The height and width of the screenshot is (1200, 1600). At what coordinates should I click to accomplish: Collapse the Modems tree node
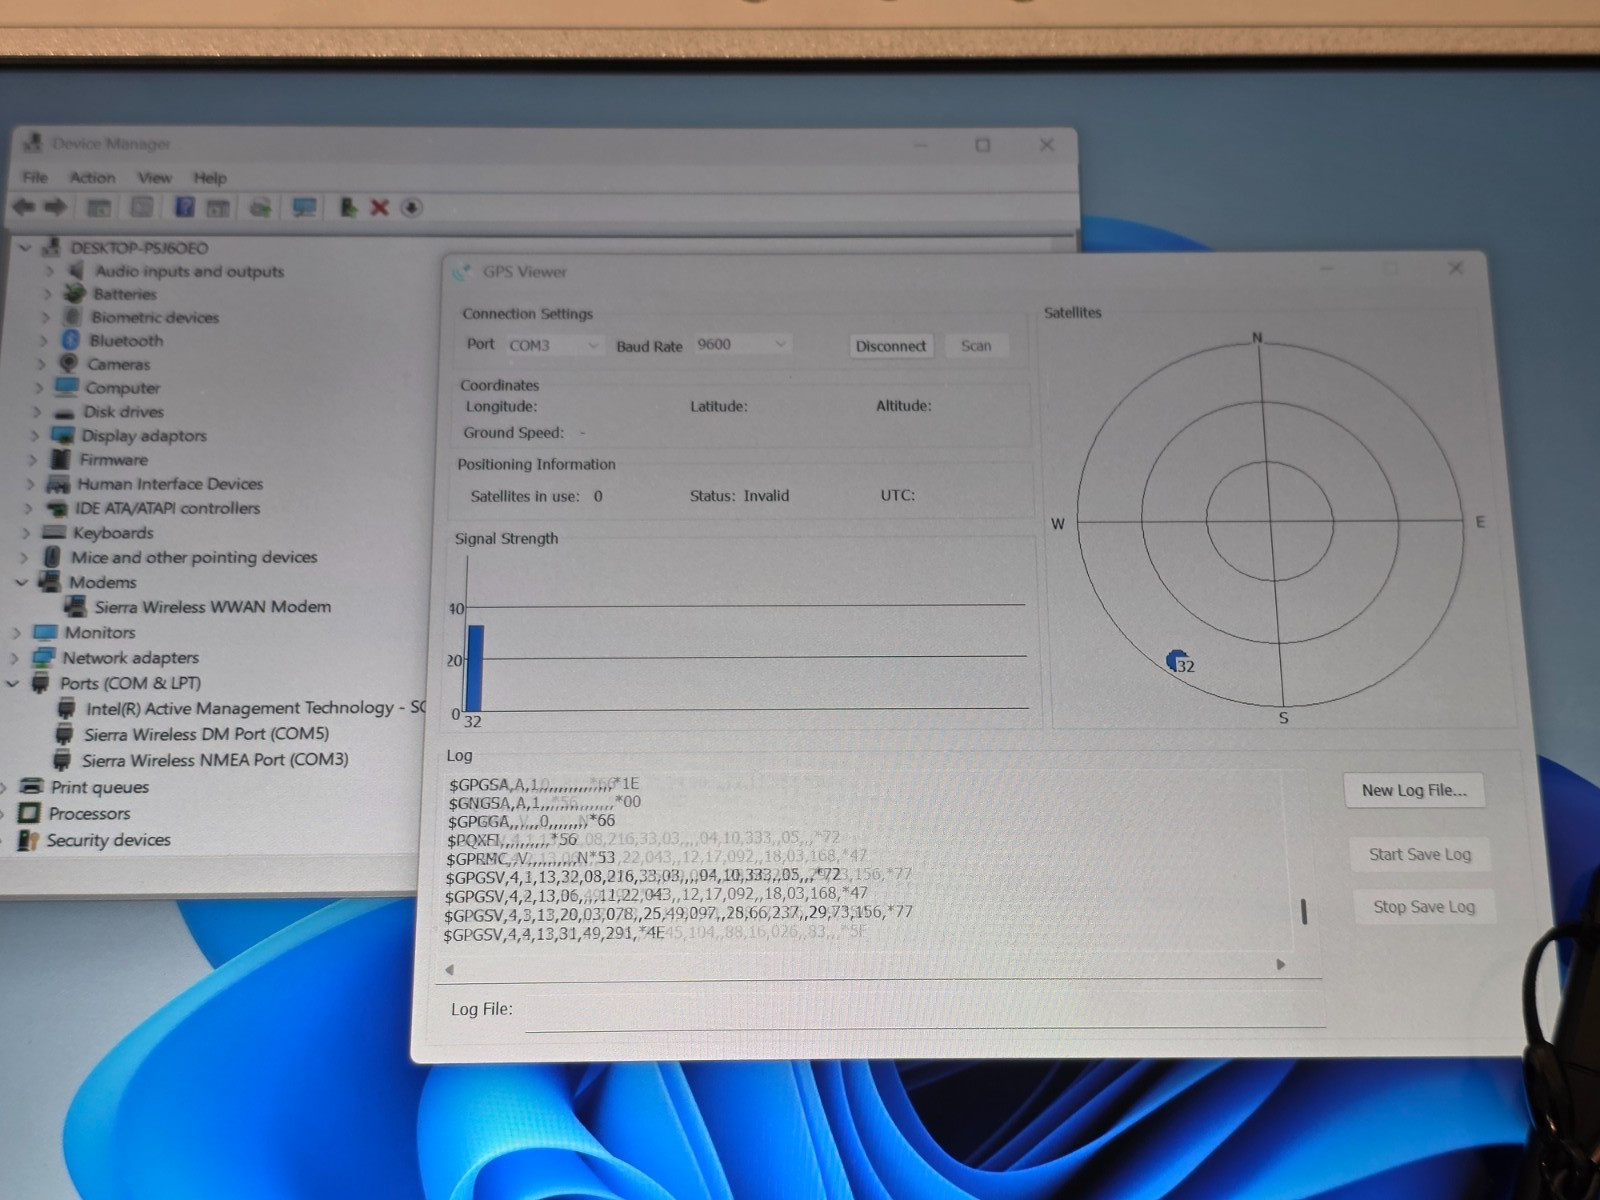point(21,582)
